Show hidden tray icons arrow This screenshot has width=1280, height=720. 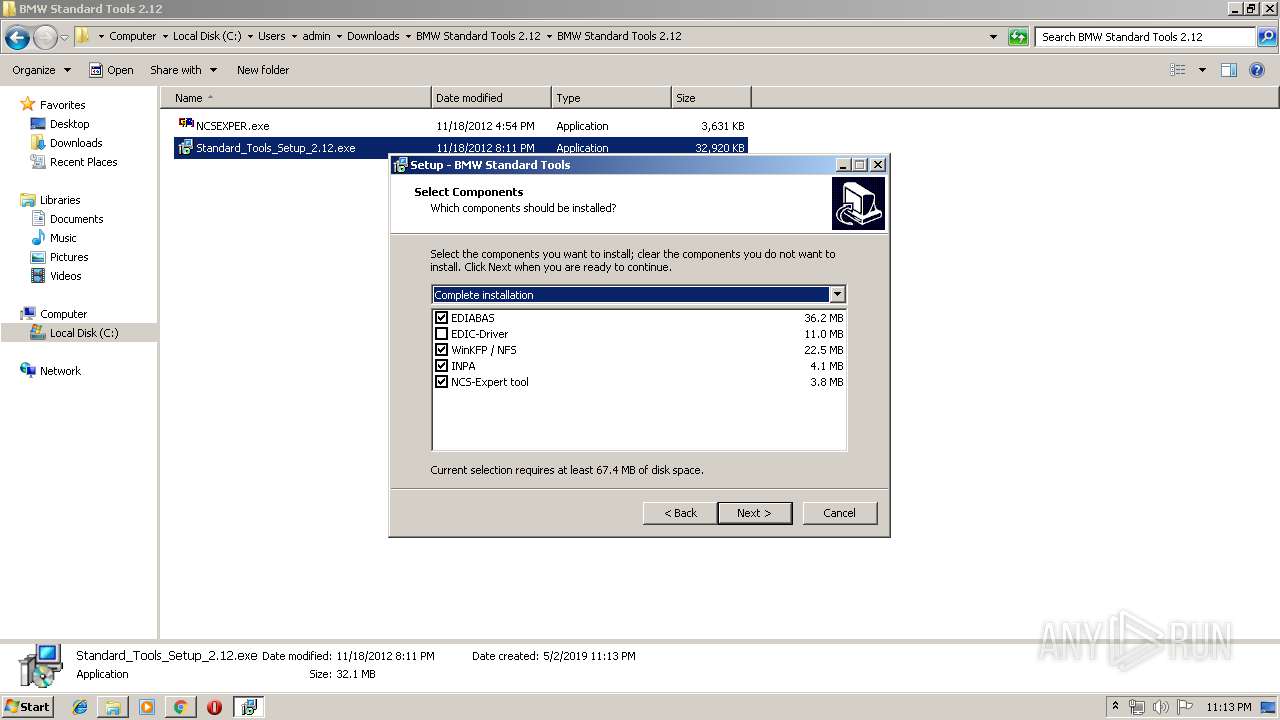pyautogui.click(x=1116, y=707)
